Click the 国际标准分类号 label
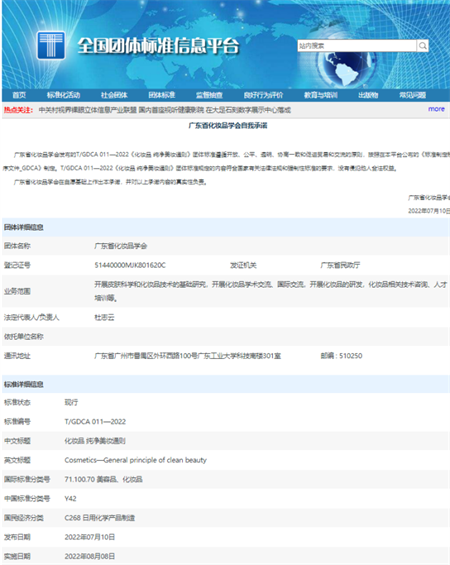Viewport: 450px width, 565px height. click(x=27, y=480)
